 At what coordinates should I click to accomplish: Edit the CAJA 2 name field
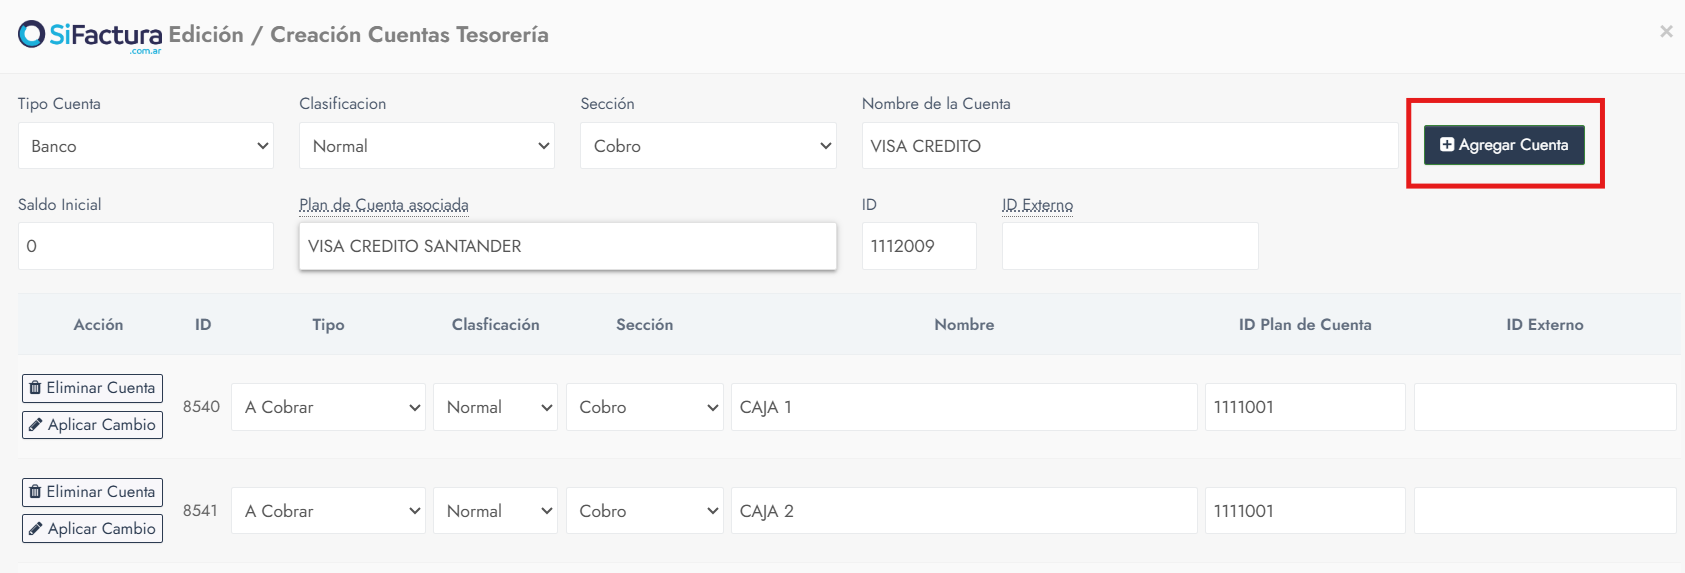(x=964, y=511)
